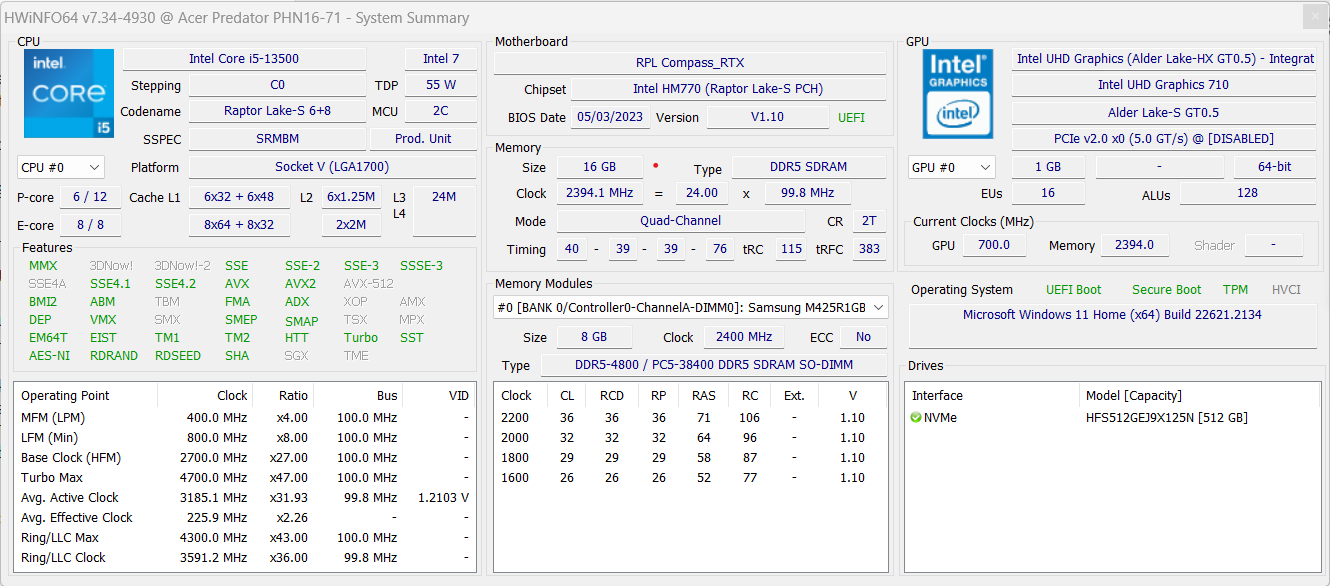Open the GPU #0 selector dropdown

tap(951, 168)
